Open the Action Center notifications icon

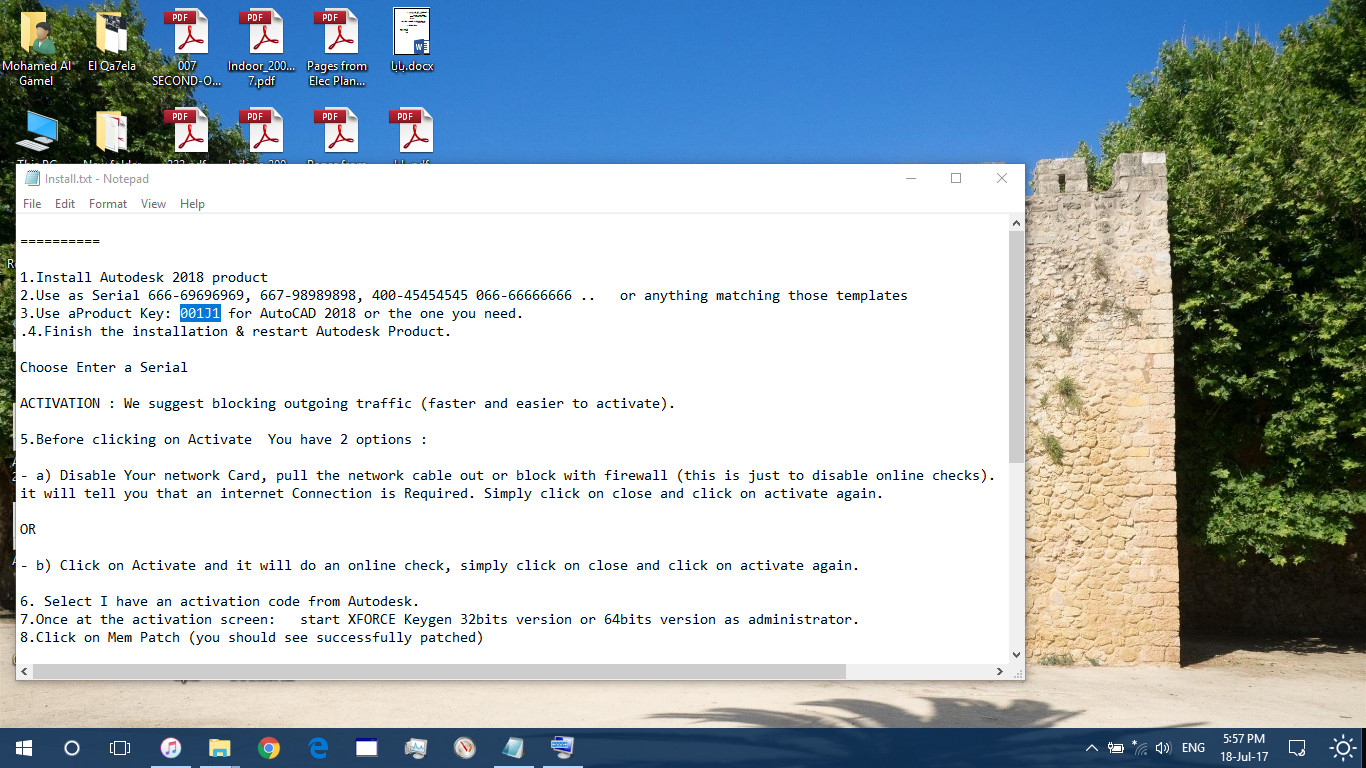[1297, 748]
